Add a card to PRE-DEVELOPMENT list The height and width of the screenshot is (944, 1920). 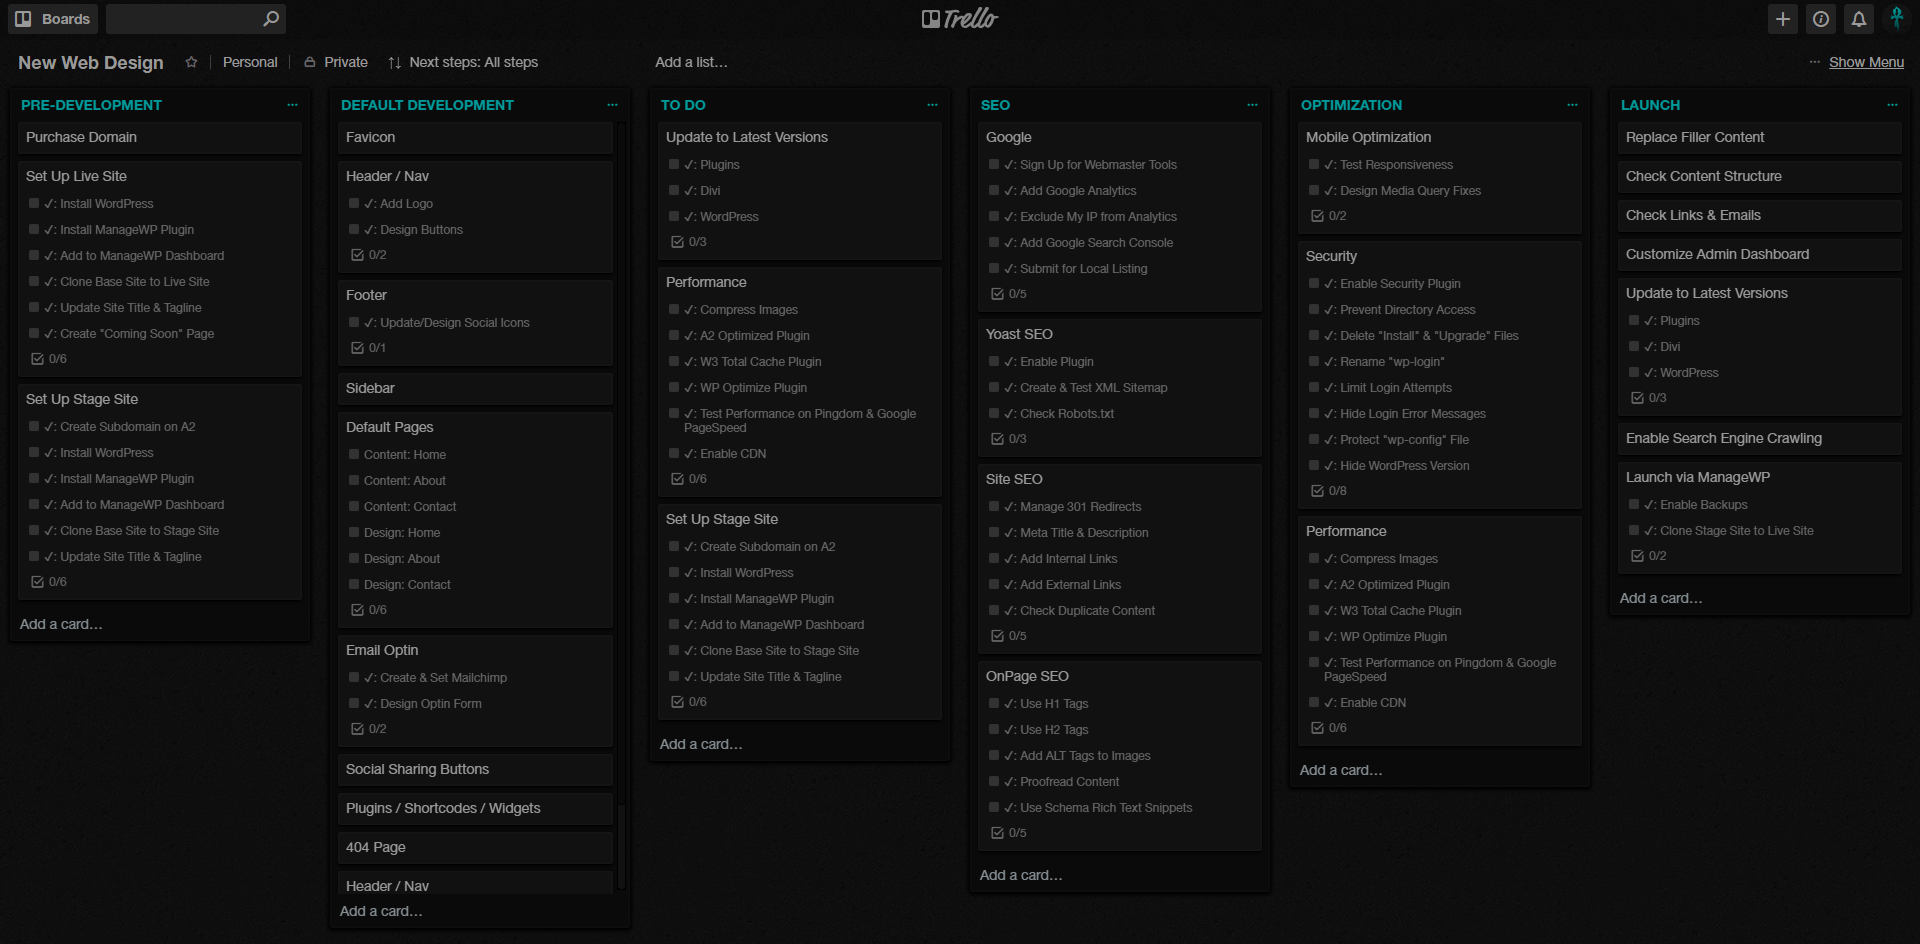[61, 624]
